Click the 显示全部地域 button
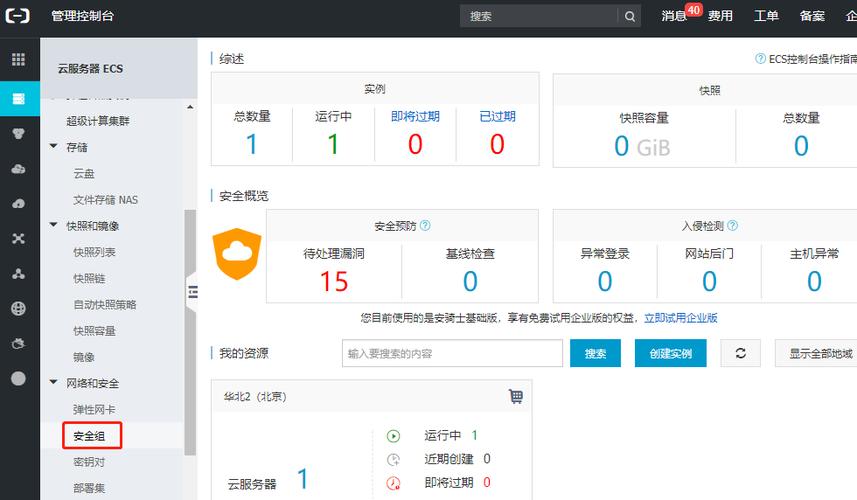Image resolution: width=857 pixels, height=500 pixels. point(820,353)
